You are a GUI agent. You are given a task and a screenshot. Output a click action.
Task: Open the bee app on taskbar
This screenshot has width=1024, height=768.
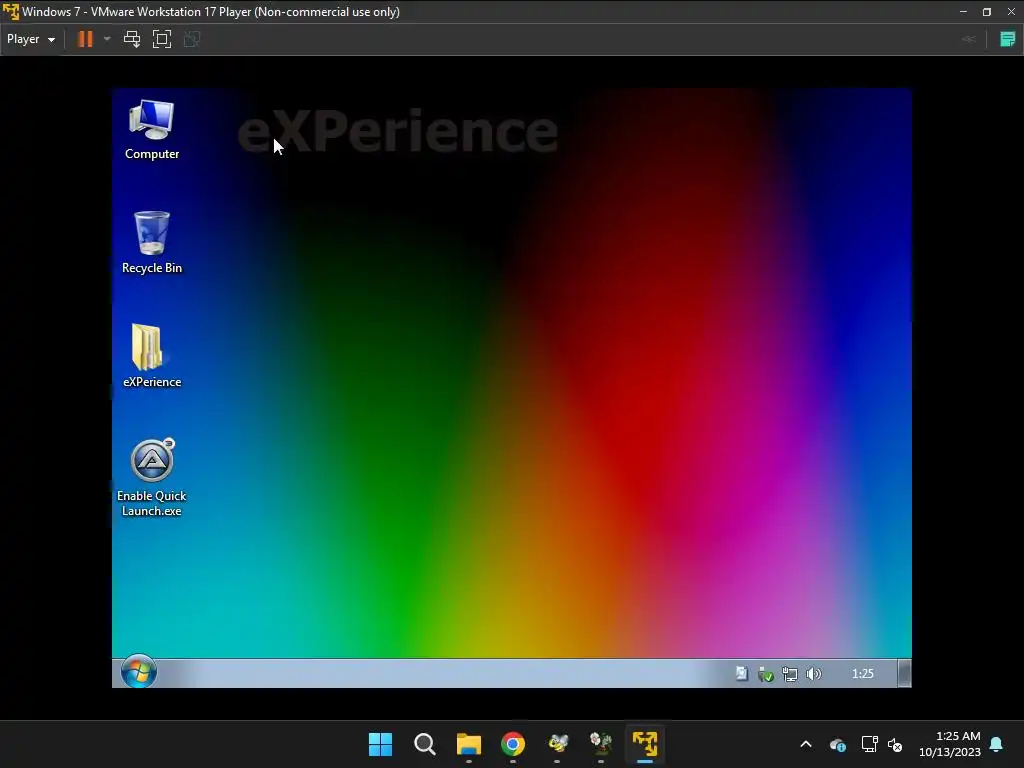pyautogui.click(x=558, y=744)
